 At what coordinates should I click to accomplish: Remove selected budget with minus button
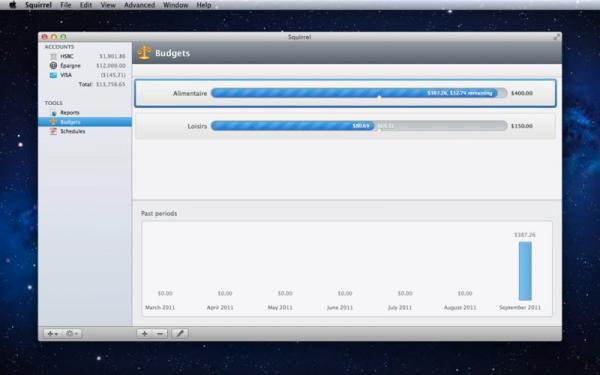(160, 334)
